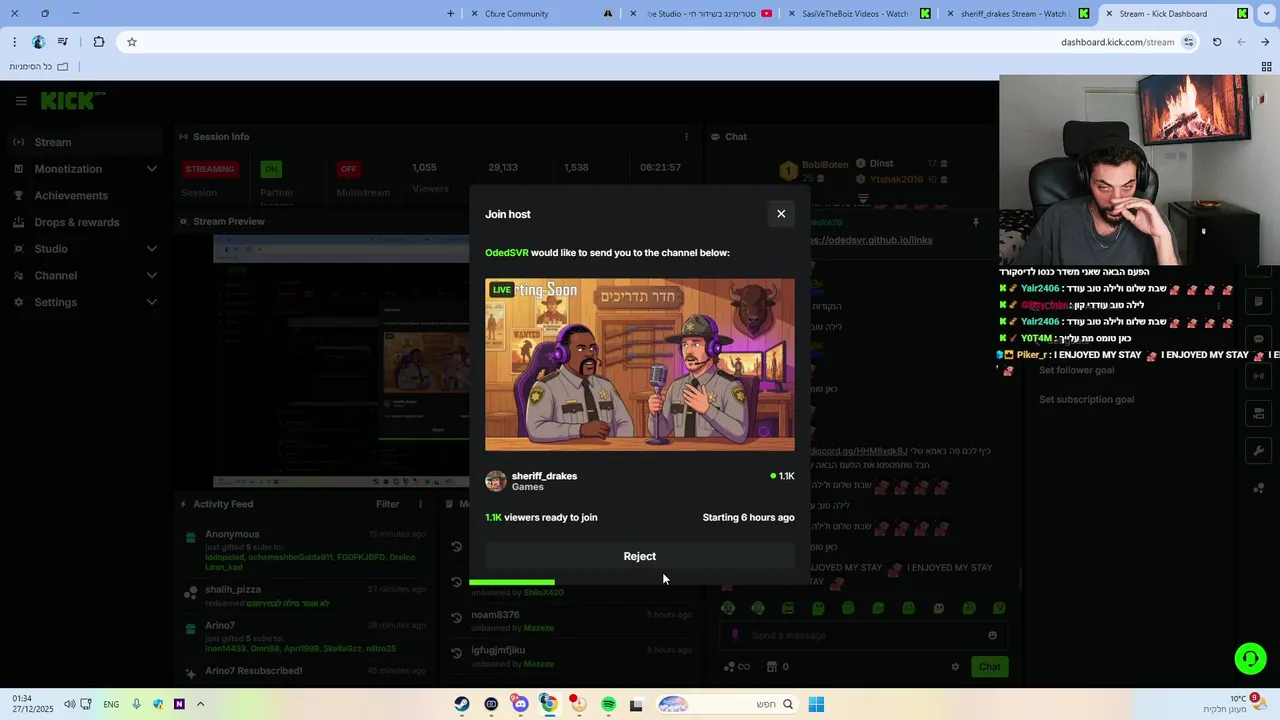The height and width of the screenshot is (720, 1280).
Task: Open the sheriff_drakes channel name
Action: point(544,476)
